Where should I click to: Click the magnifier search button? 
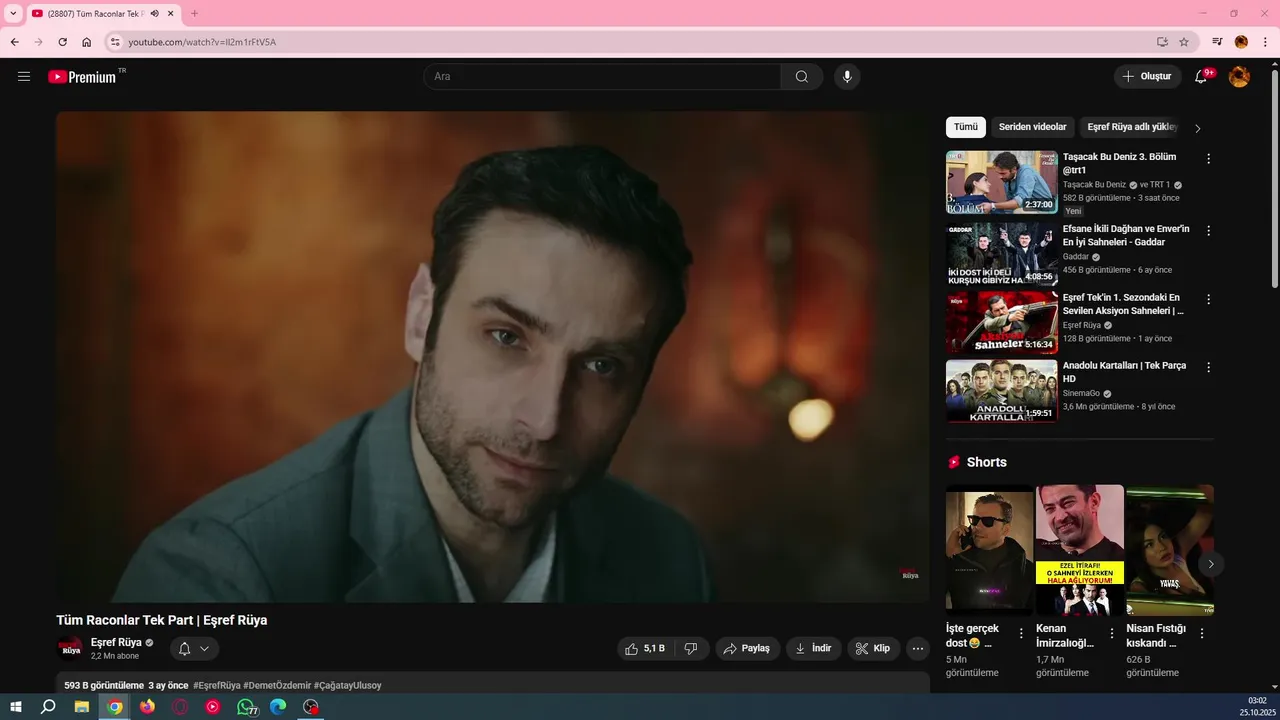pyautogui.click(x=802, y=77)
